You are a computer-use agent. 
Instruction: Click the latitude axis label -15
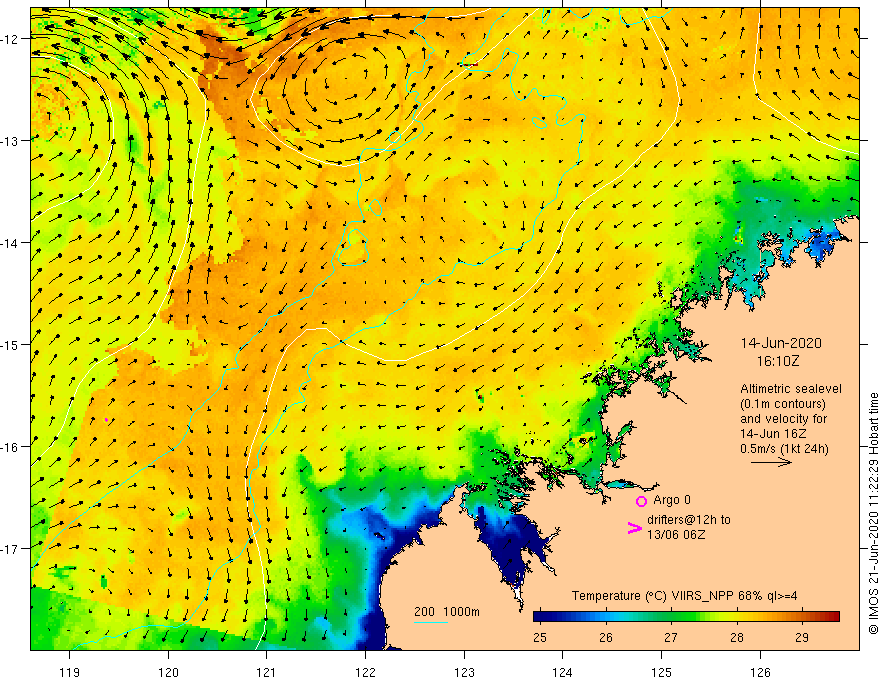coord(12,344)
